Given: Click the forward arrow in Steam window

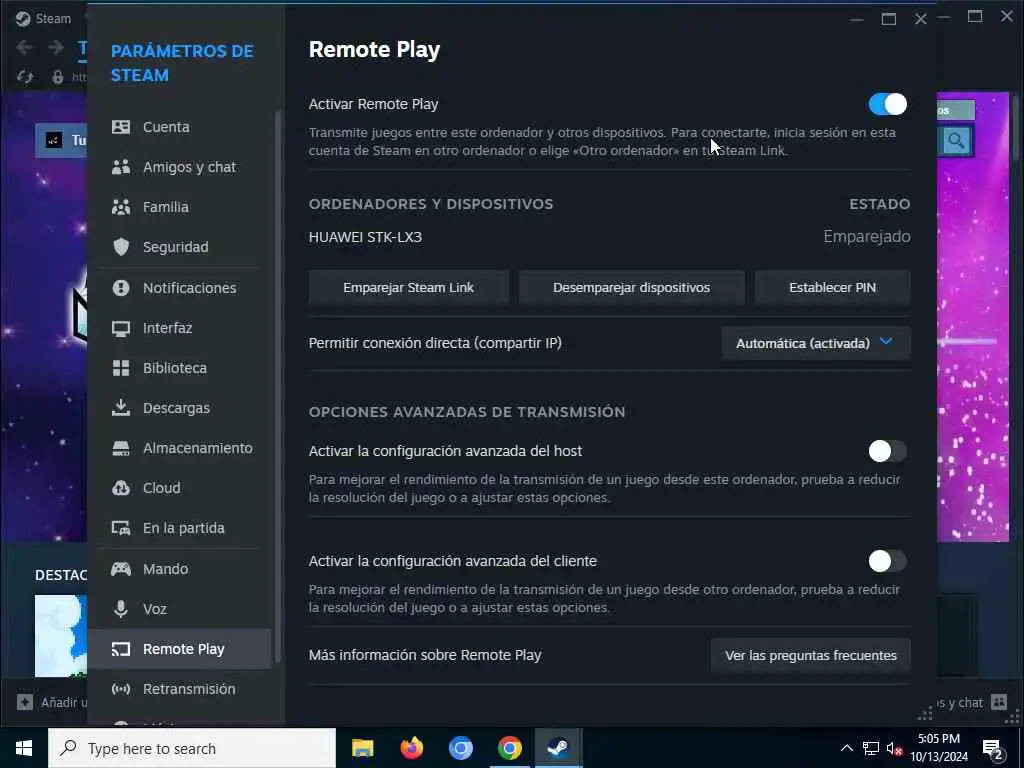Looking at the screenshot, I should [56, 47].
